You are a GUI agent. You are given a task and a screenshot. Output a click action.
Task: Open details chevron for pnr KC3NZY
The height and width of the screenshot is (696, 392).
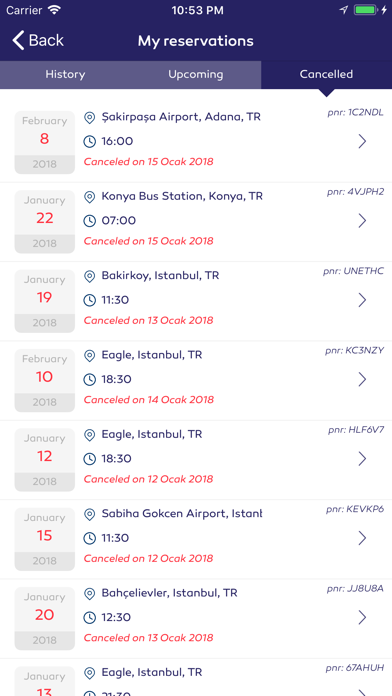click(362, 380)
